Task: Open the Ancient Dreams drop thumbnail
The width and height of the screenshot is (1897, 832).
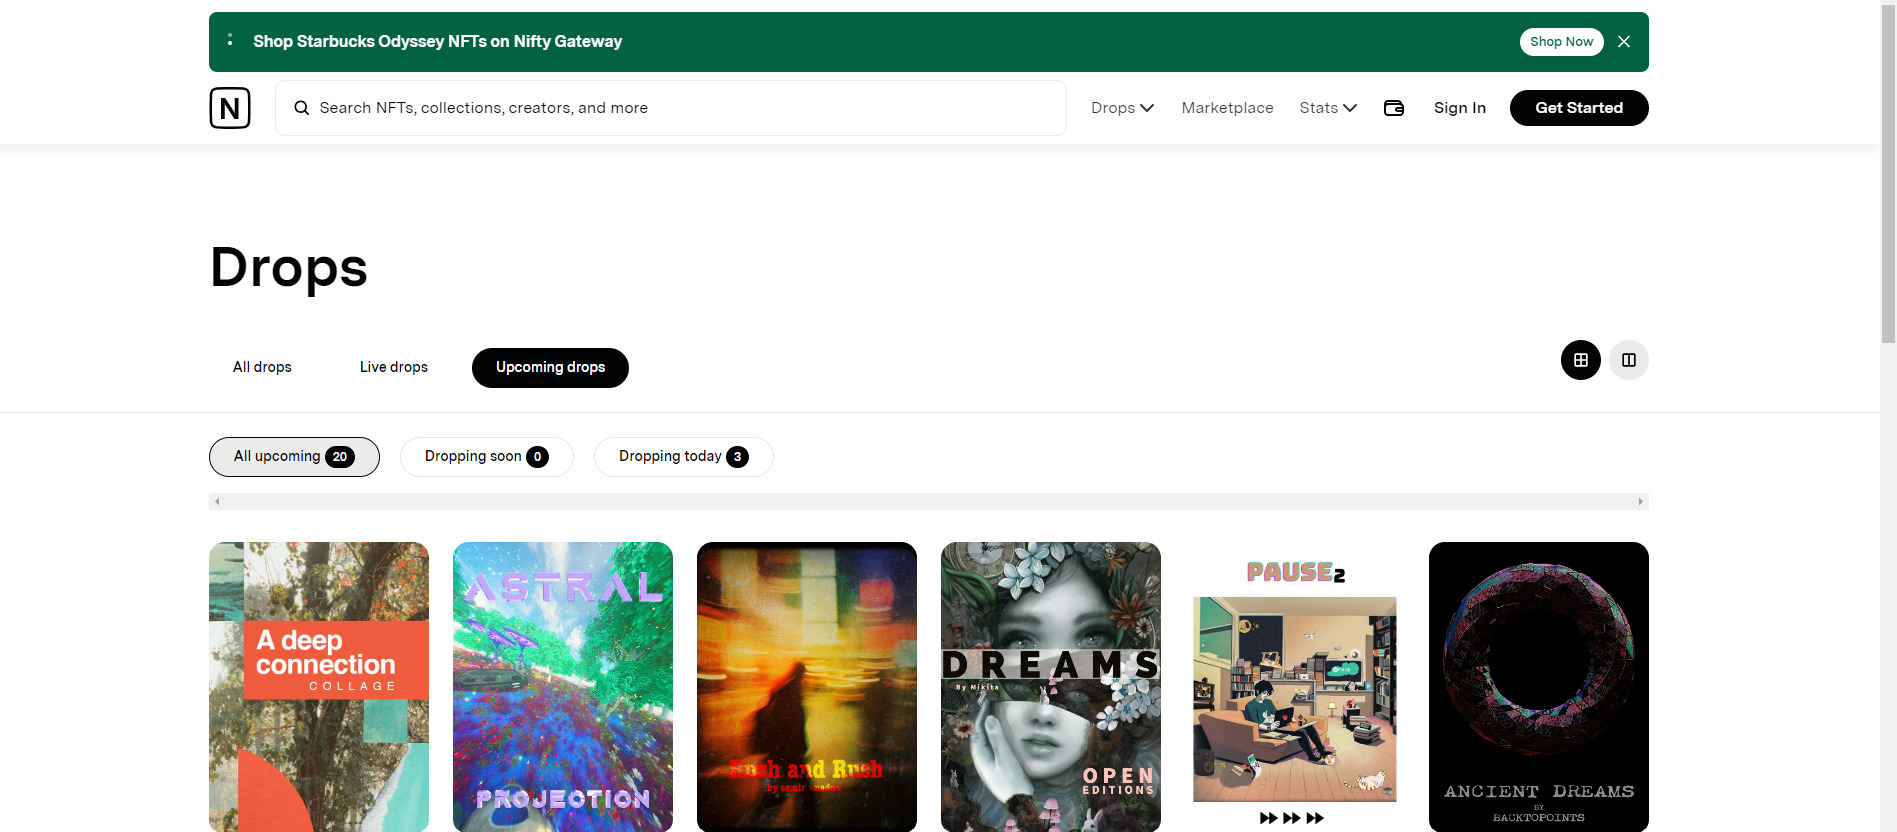Action: tap(1538, 686)
